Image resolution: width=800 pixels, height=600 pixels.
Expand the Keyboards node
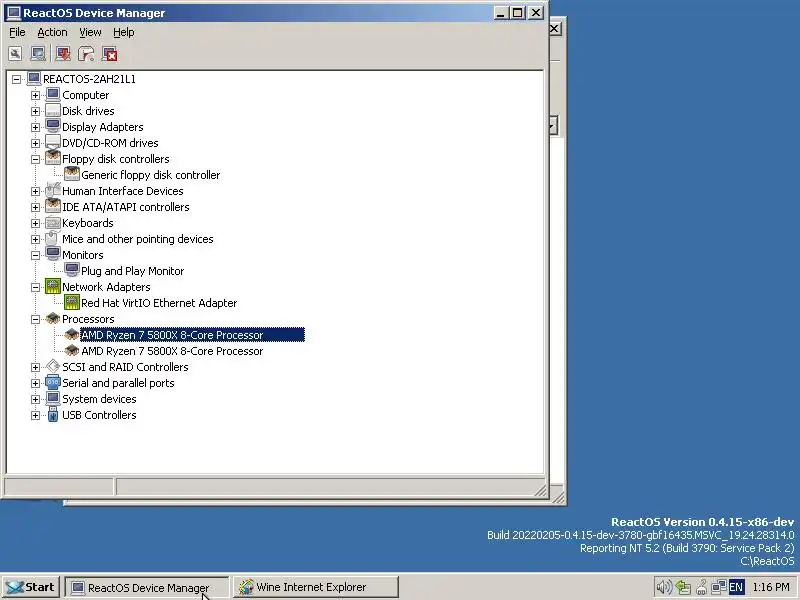tap(35, 223)
